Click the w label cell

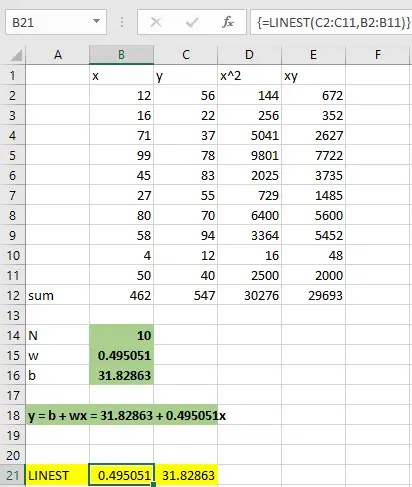click(58, 355)
